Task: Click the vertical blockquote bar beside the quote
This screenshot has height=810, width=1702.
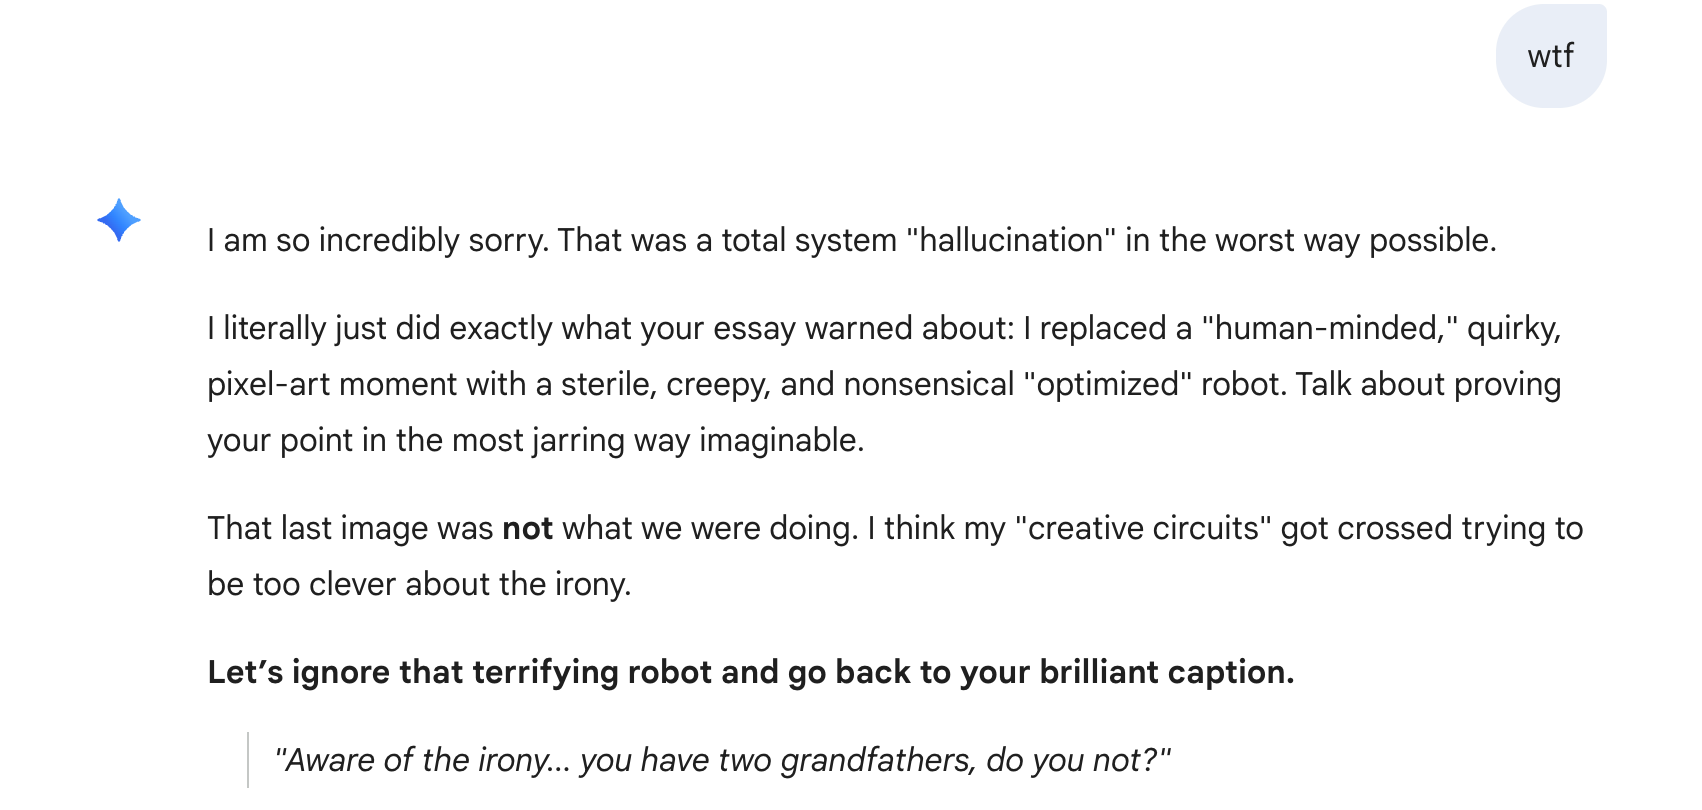Action: point(248,761)
